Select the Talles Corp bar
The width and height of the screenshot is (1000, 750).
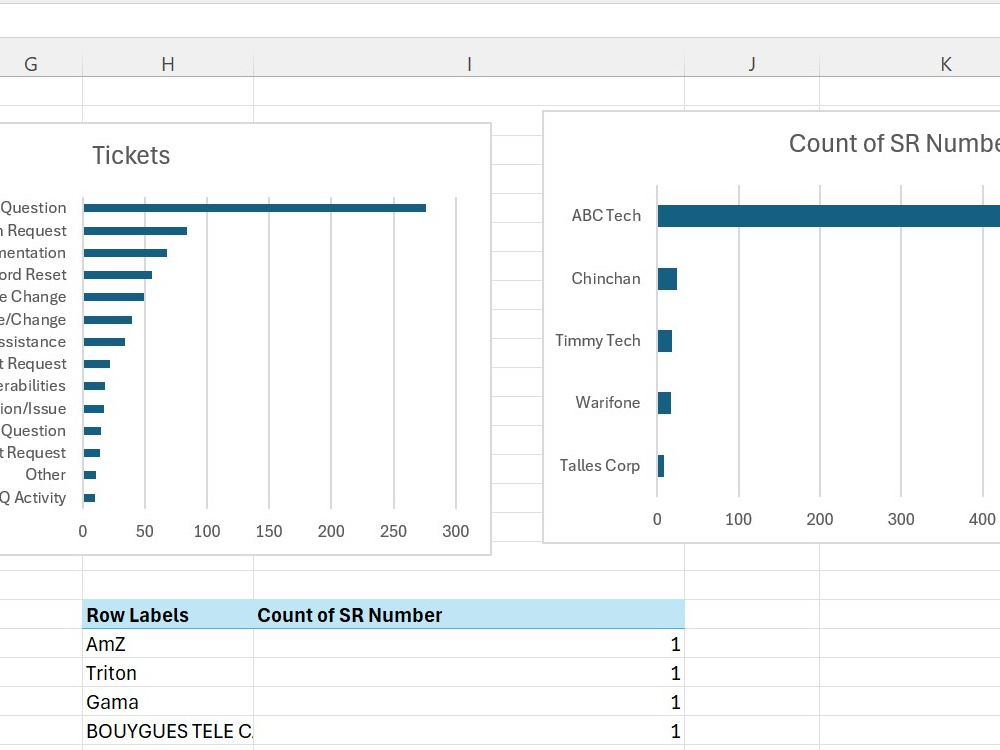659,465
